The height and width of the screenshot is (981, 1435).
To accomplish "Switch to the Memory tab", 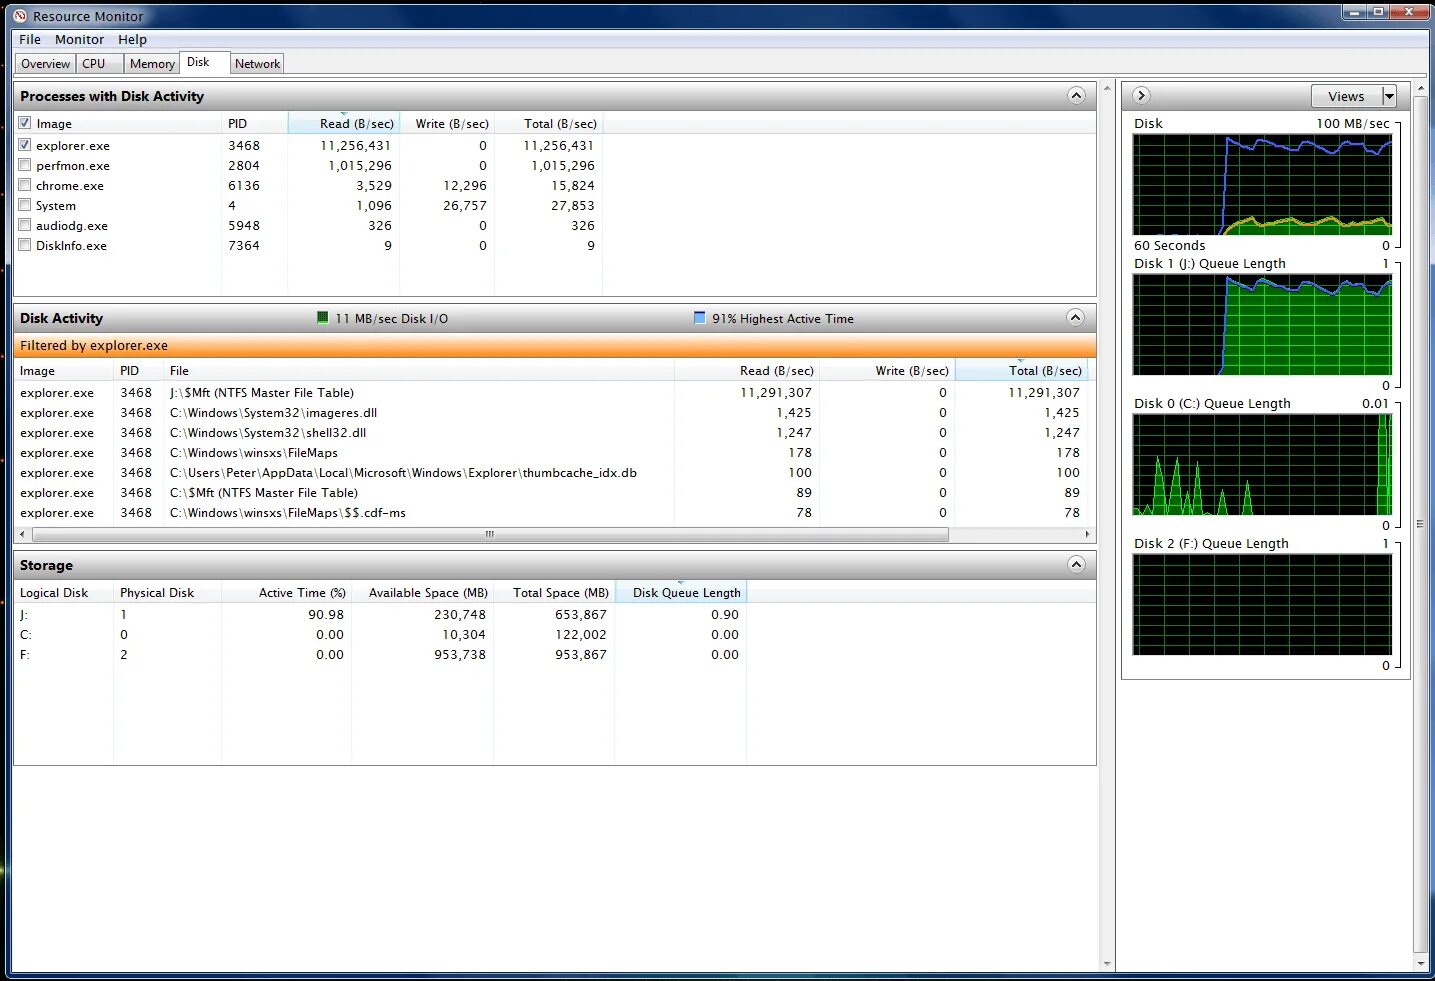I will coord(152,63).
